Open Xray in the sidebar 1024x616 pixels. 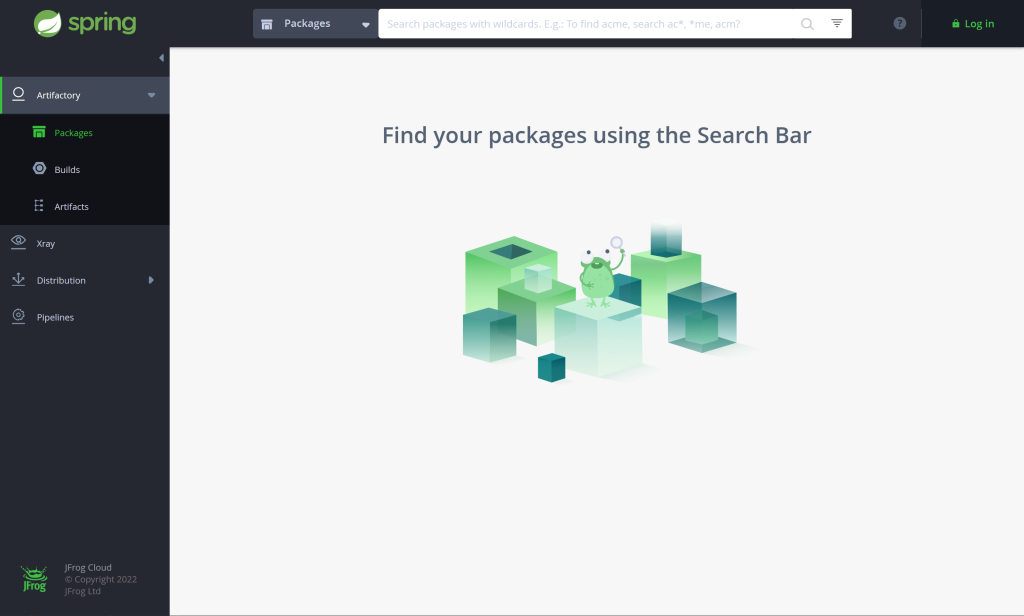(x=85, y=243)
